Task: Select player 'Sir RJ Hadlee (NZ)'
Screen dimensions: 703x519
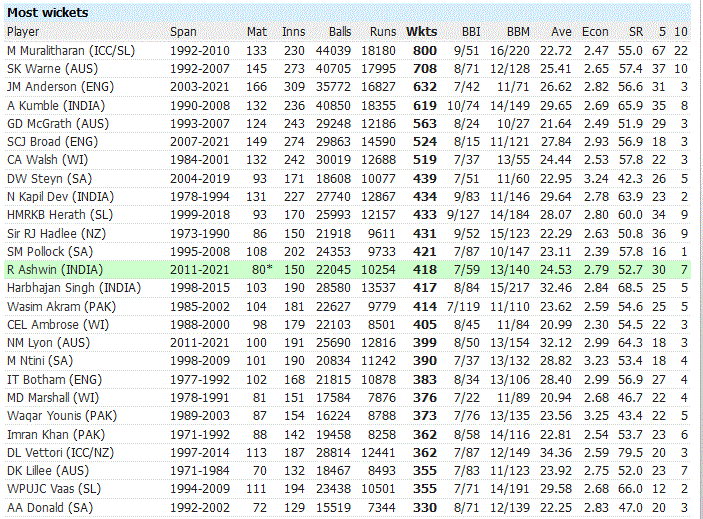Action: point(56,234)
